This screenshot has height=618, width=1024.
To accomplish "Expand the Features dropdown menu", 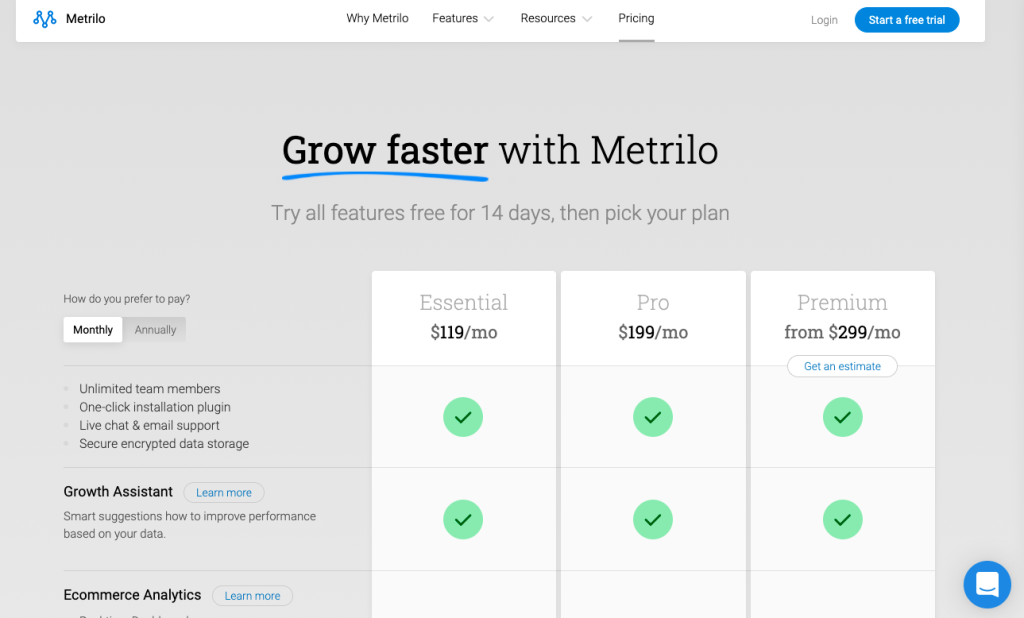I will point(462,19).
